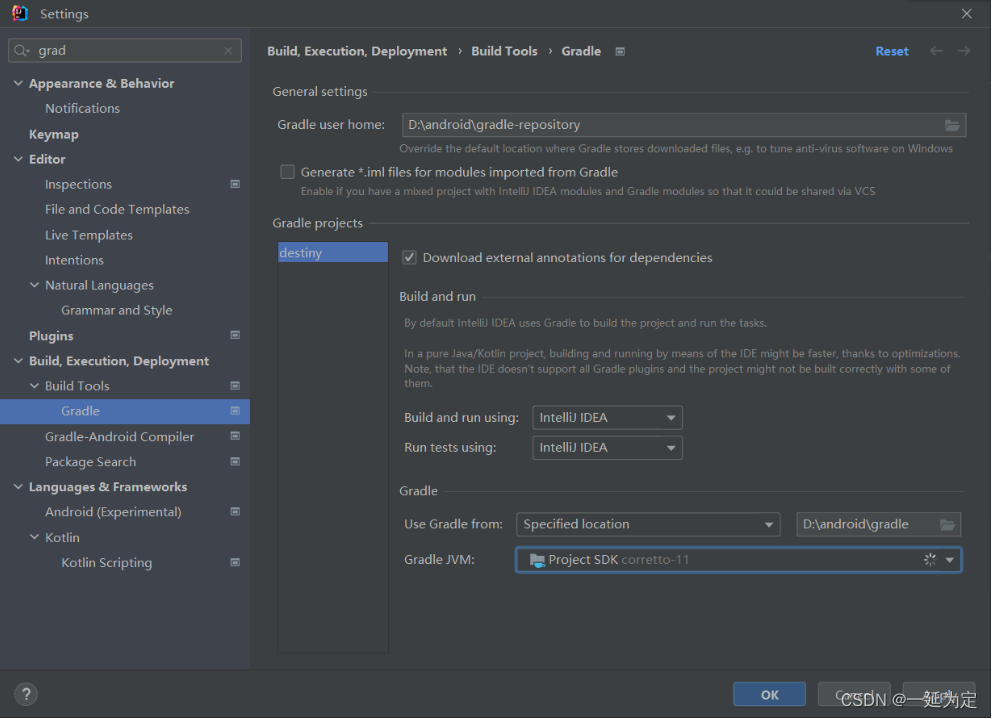
Task: Collapse Natural Languages node
Action: (x=34, y=286)
